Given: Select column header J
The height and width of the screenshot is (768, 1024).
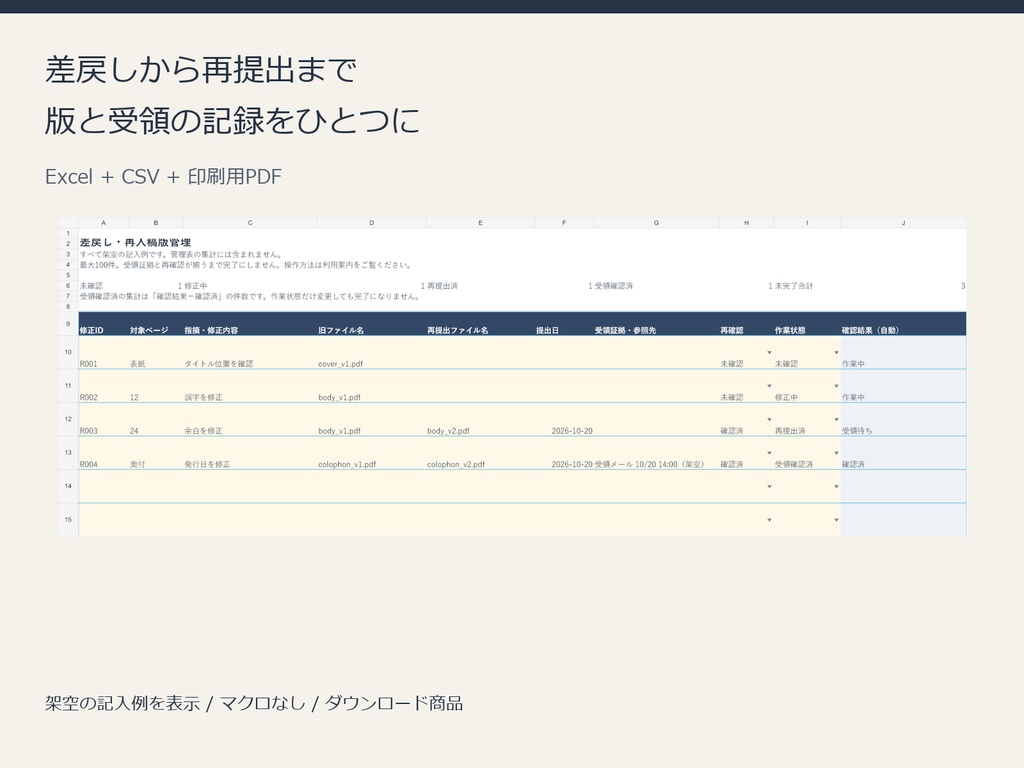Looking at the screenshot, I should tap(903, 223).
